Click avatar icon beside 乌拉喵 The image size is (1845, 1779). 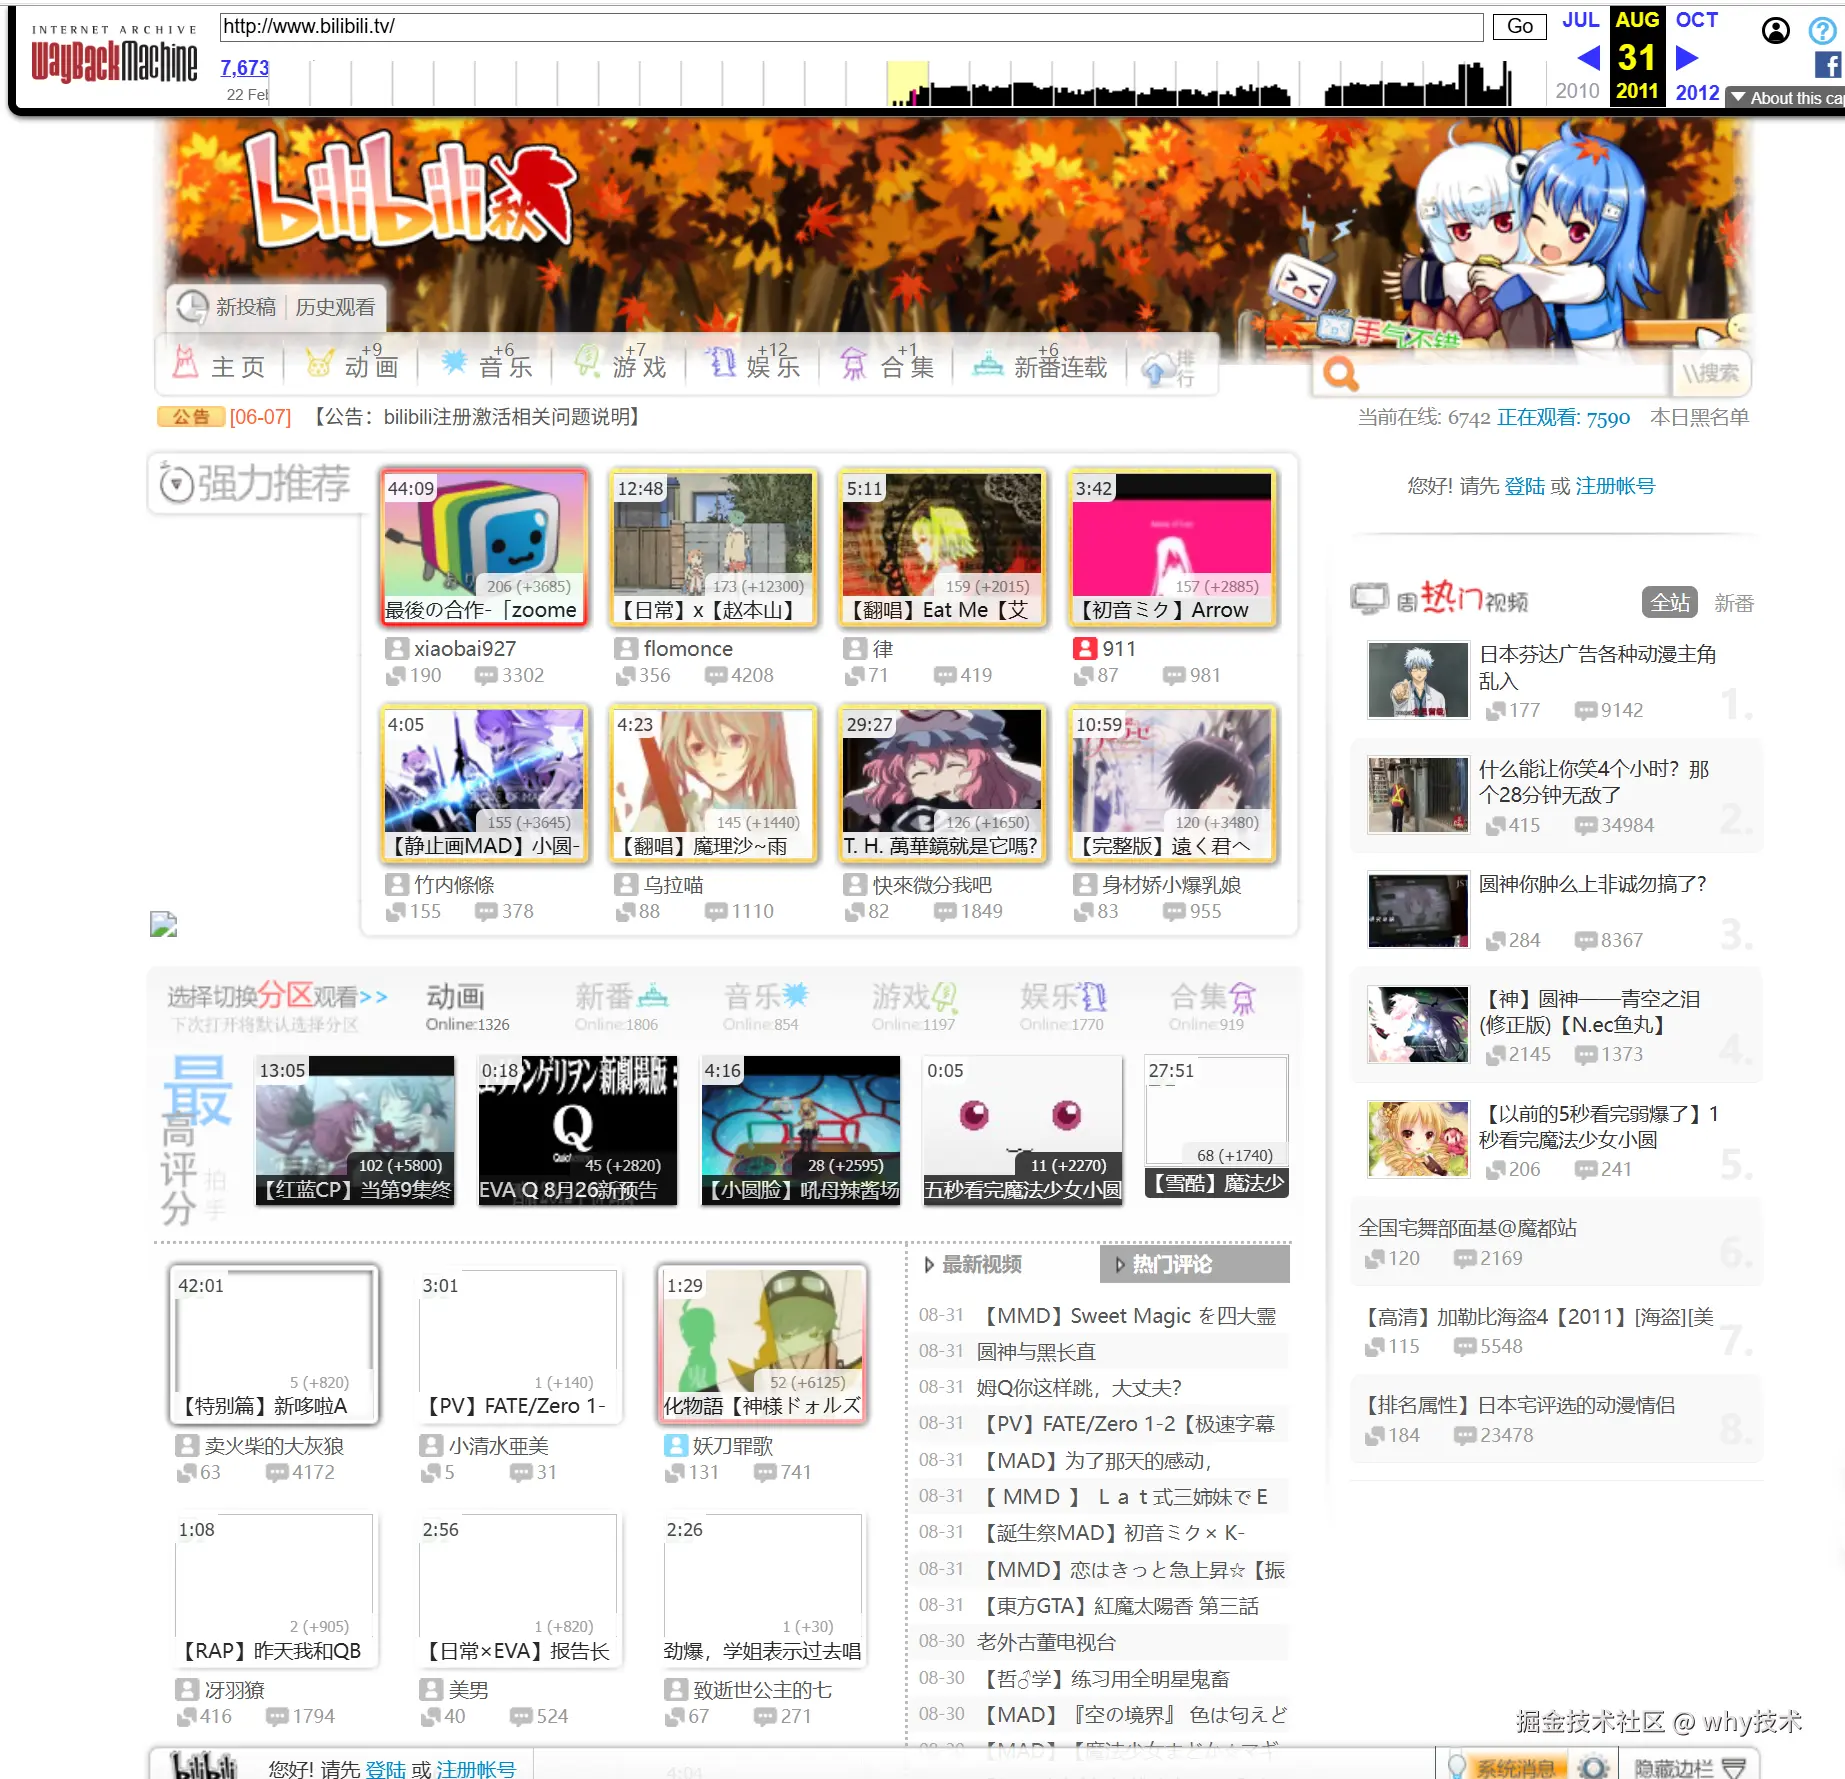pyautogui.click(x=626, y=885)
